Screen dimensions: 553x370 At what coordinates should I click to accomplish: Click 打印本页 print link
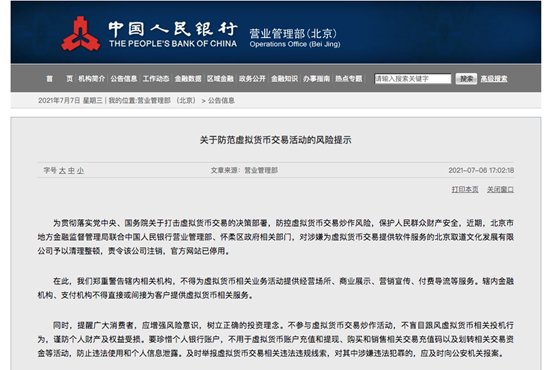point(465,189)
